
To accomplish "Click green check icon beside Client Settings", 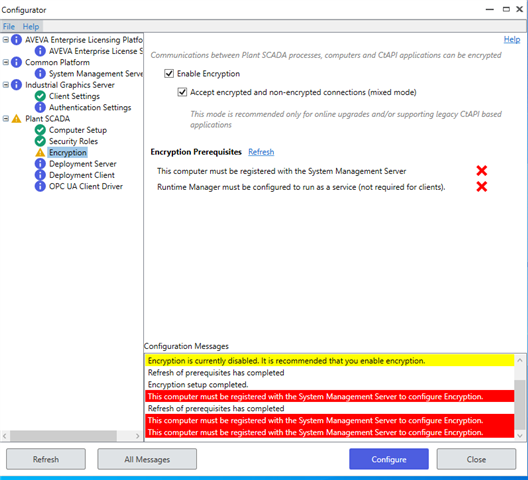I will click(x=40, y=96).
